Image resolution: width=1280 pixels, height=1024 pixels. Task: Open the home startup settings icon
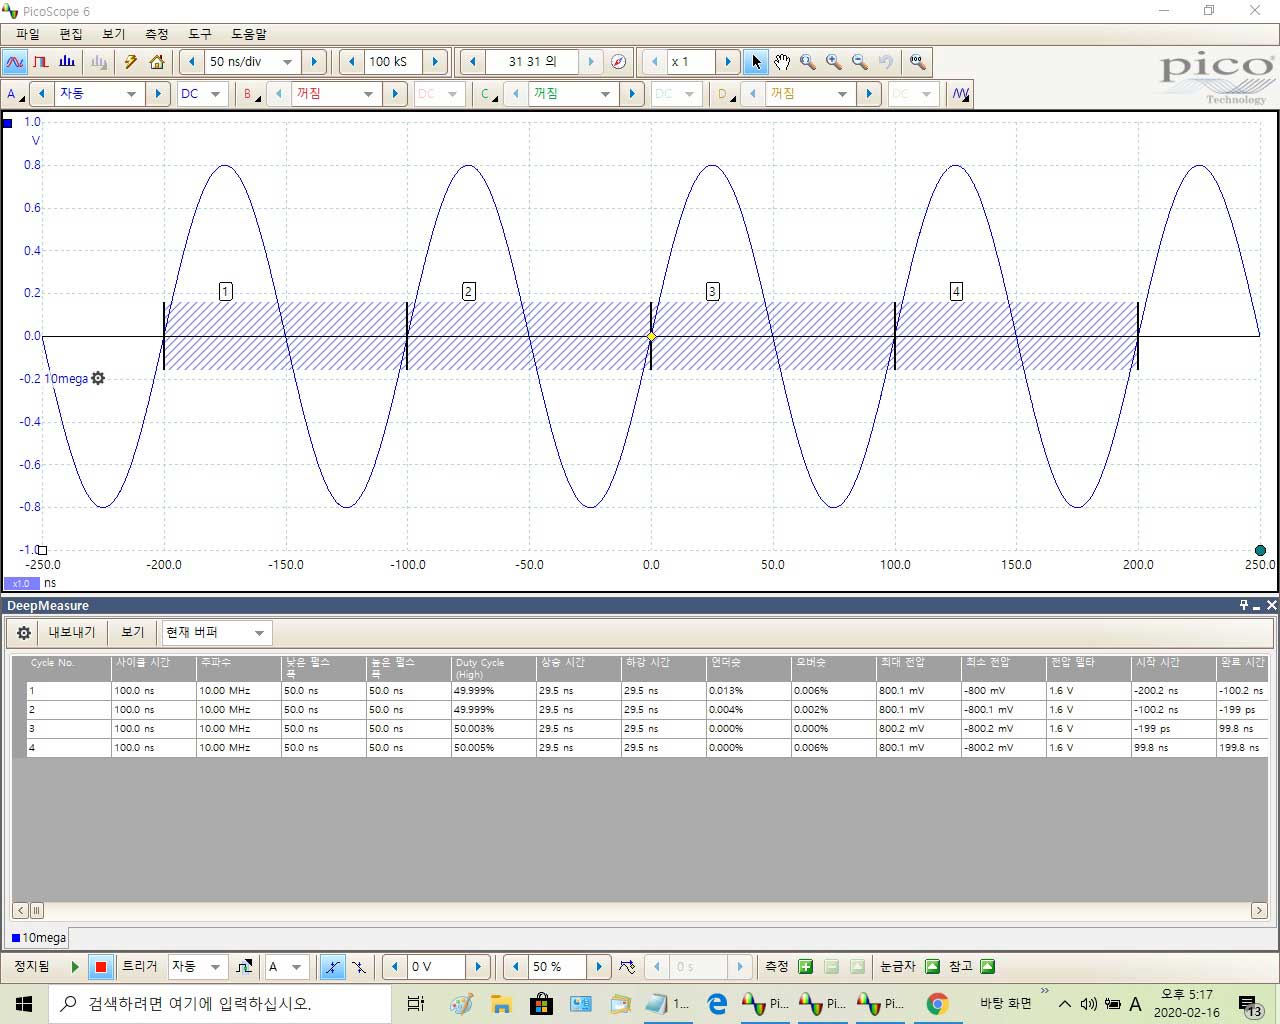tap(157, 62)
